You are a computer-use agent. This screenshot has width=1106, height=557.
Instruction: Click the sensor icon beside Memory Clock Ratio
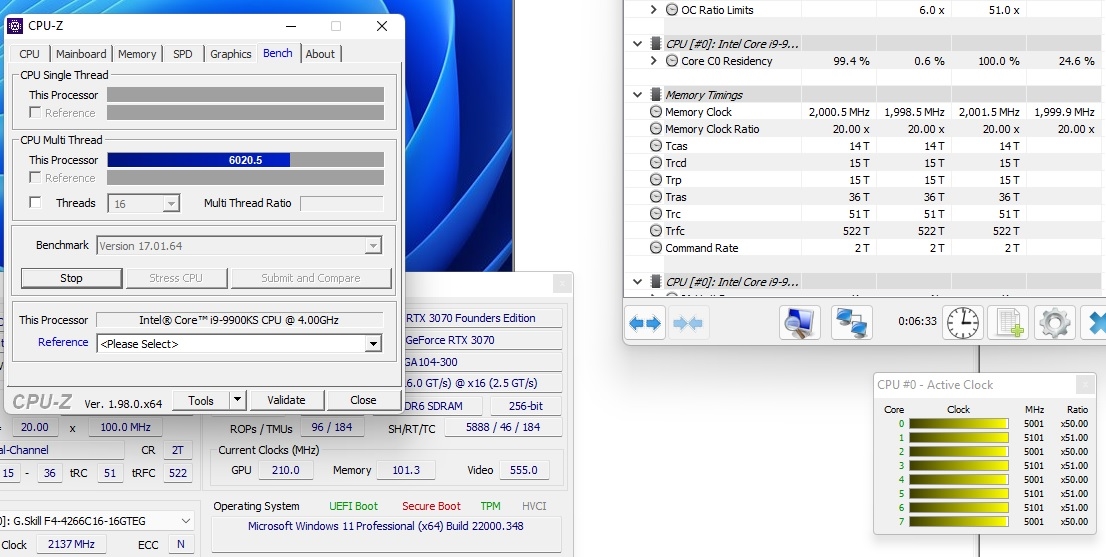tap(655, 129)
